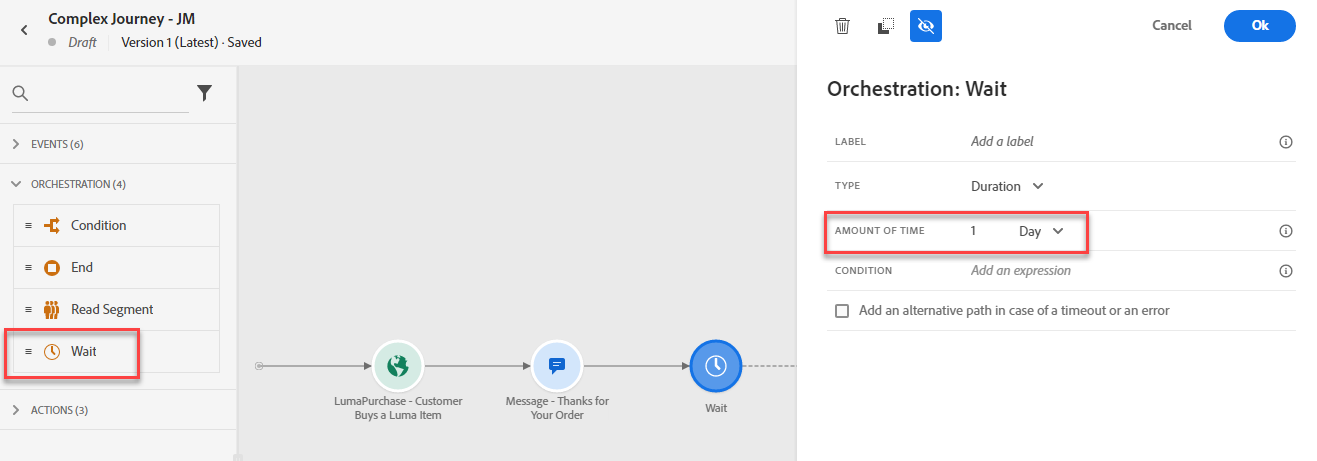Click LumaPurchase - Customer Buys a Luma Item label
Screen dimensions: 1317x461
tap(398, 408)
